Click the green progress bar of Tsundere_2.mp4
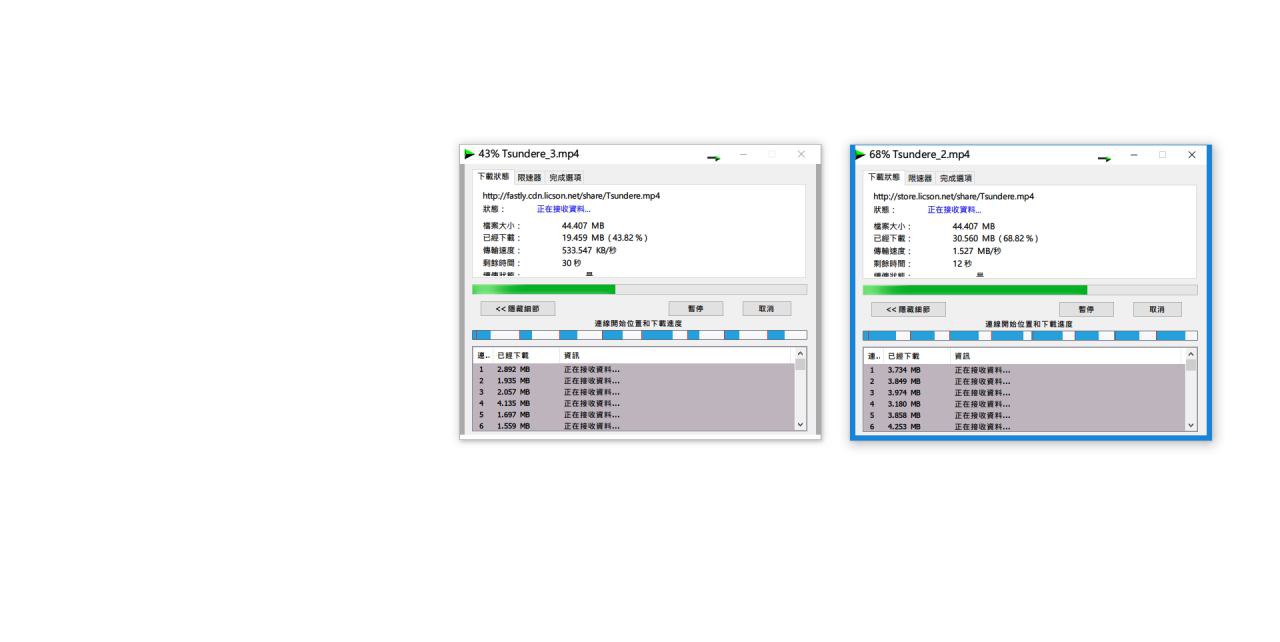This screenshot has height=642, width=1280. pos(1030,290)
